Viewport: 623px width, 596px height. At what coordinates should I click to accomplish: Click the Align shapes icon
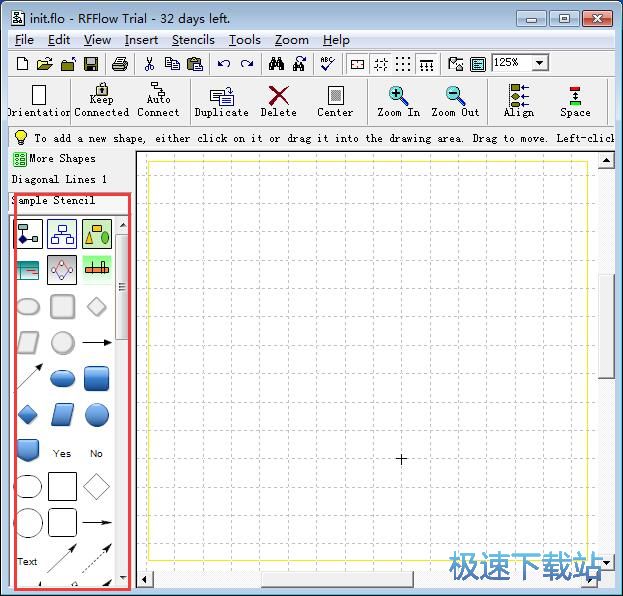coord(519,101)
